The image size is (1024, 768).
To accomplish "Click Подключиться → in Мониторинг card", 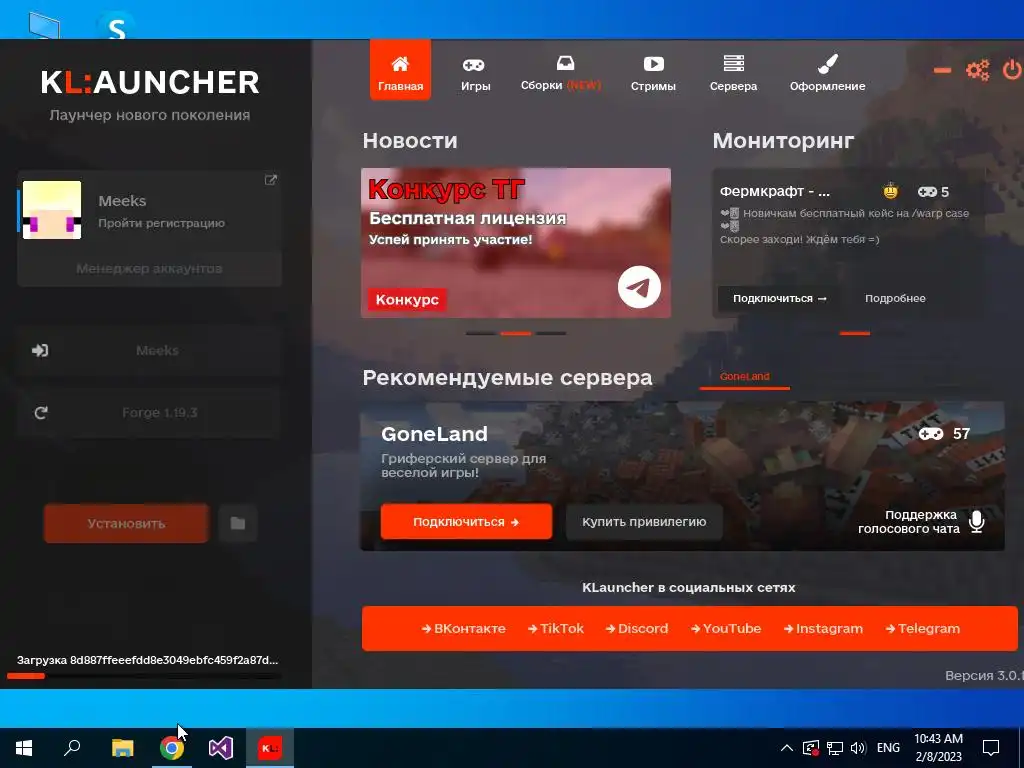I will tap(779, 298).
